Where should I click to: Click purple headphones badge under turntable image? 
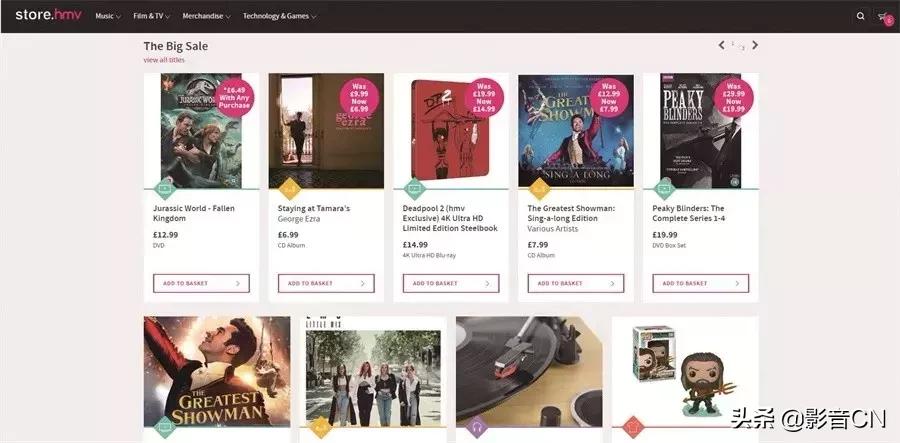tap(477, 427)
